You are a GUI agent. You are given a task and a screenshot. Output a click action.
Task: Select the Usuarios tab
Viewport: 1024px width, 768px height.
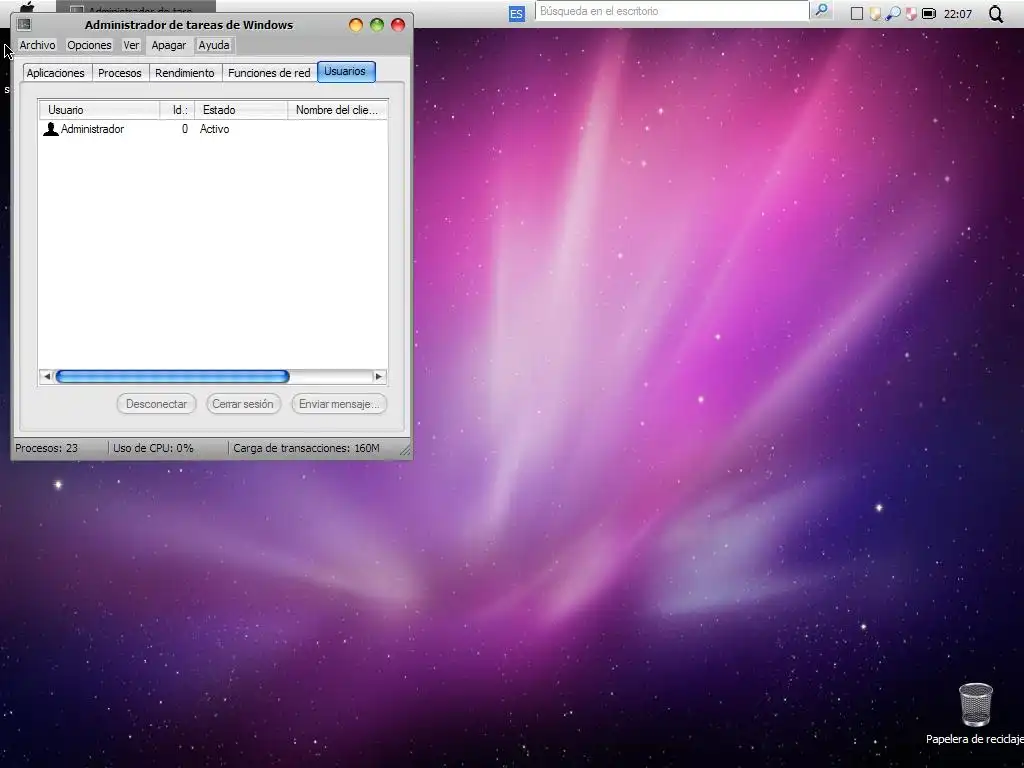tap(345, 71)
